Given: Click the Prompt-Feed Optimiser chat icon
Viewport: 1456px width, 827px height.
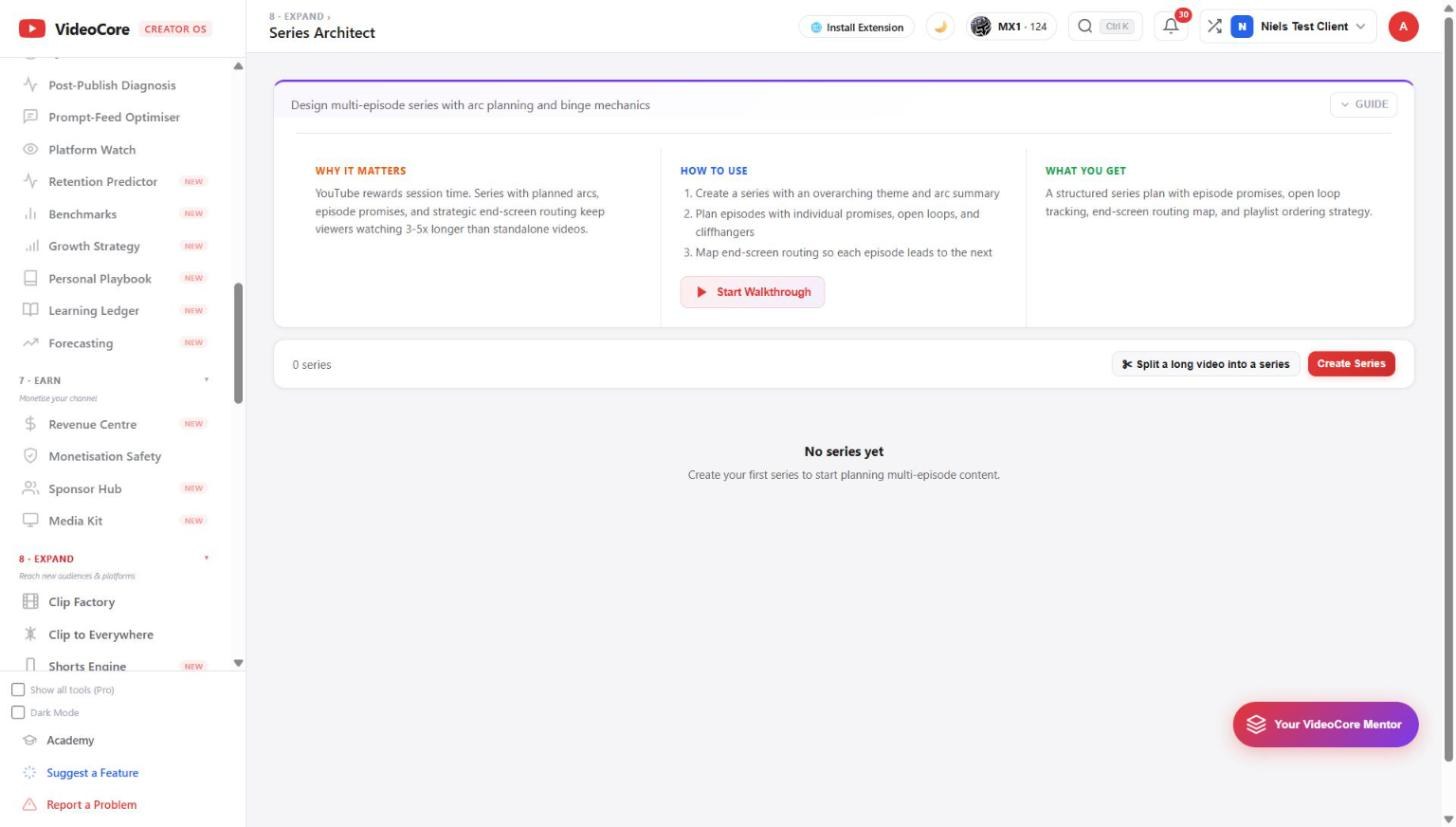Looking at the screenshot, I should tap(30, 117).
